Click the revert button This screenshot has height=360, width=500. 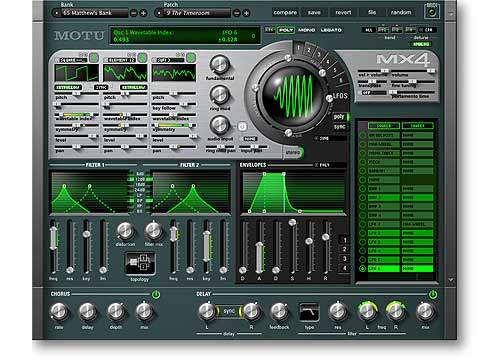pyautogui.click(x=343, y=13)
